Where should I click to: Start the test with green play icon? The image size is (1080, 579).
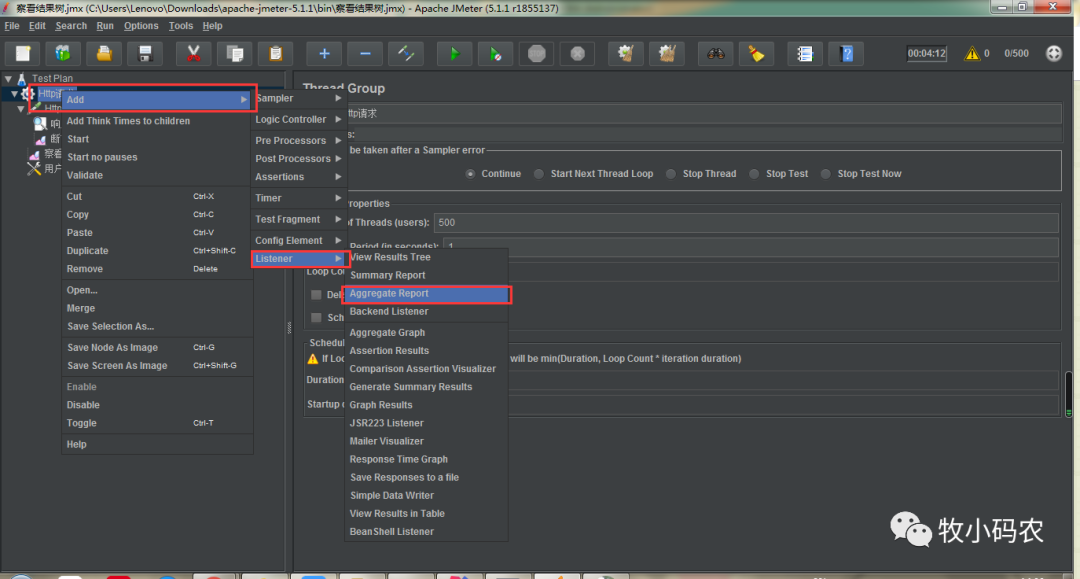point(455,54)
